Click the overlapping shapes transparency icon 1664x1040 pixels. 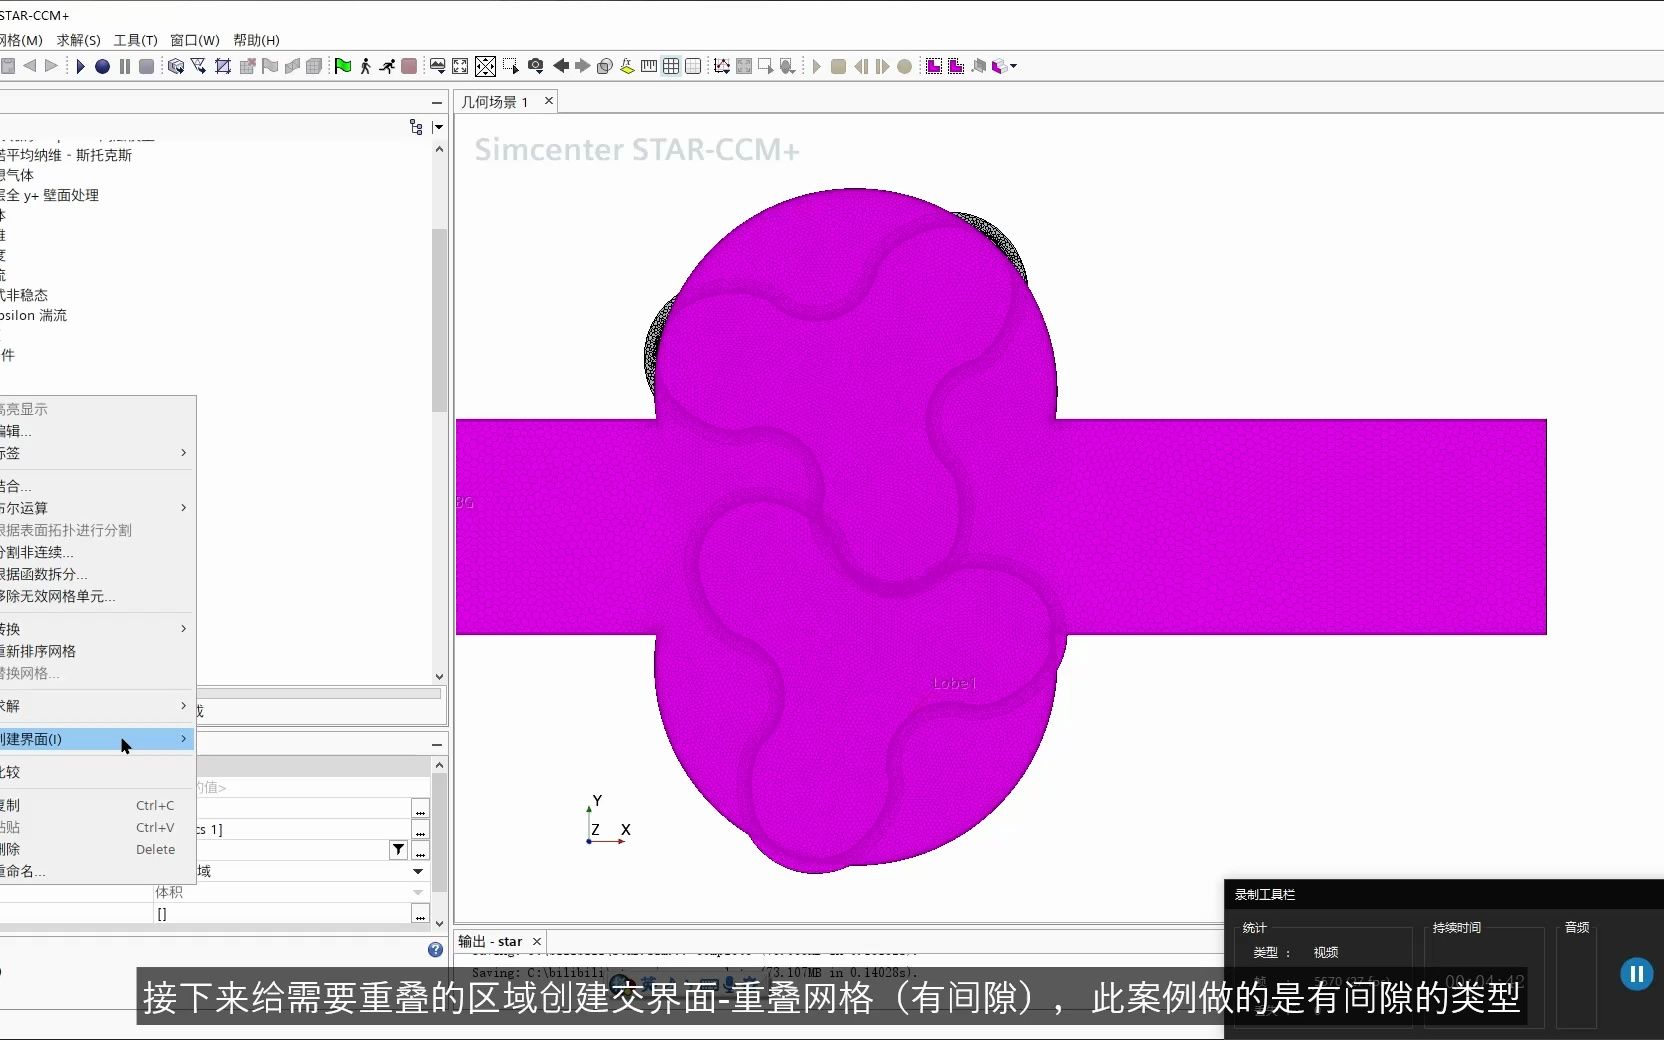[605, 66]
